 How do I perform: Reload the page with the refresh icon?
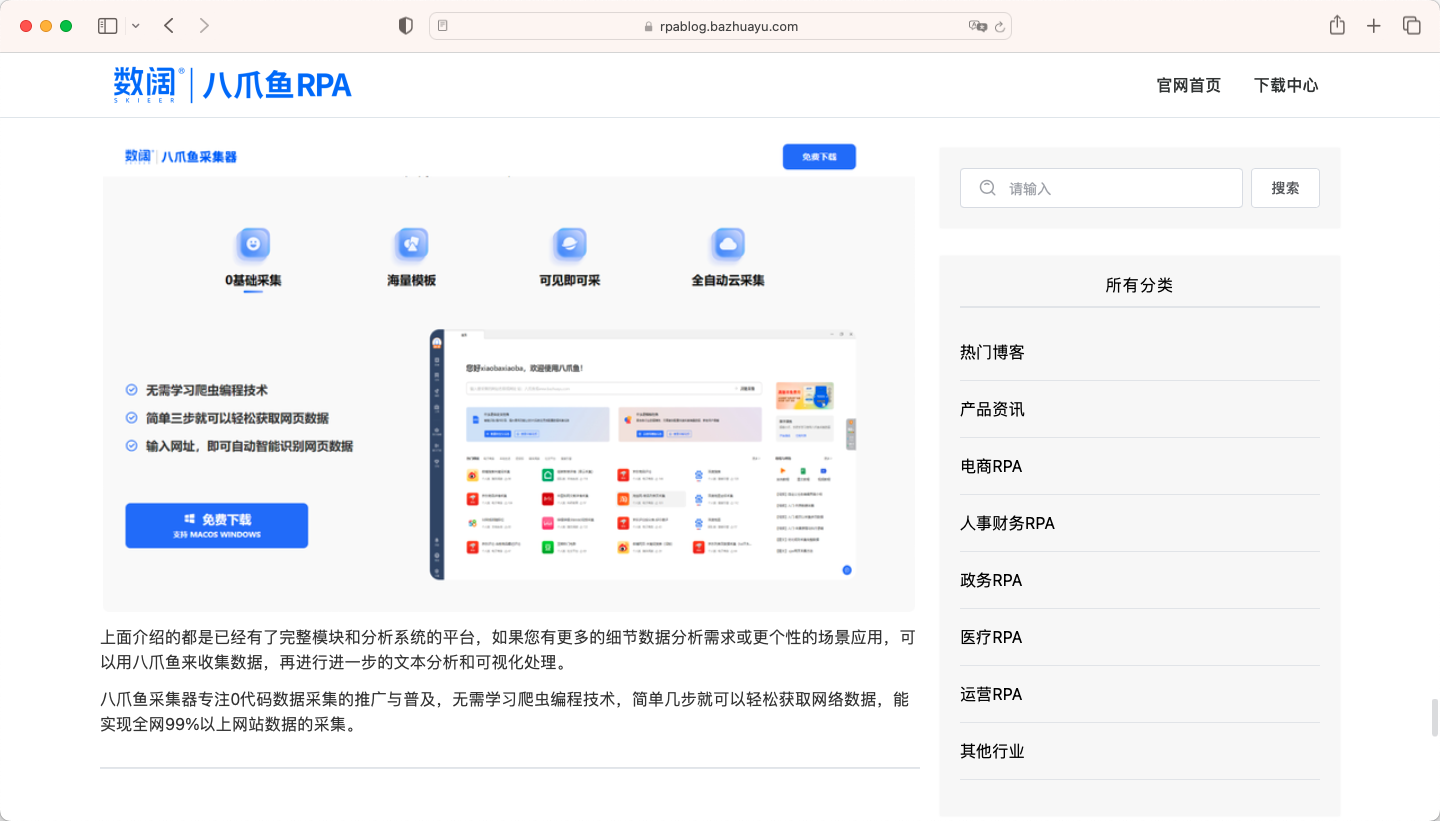click(x=999, y=27)
